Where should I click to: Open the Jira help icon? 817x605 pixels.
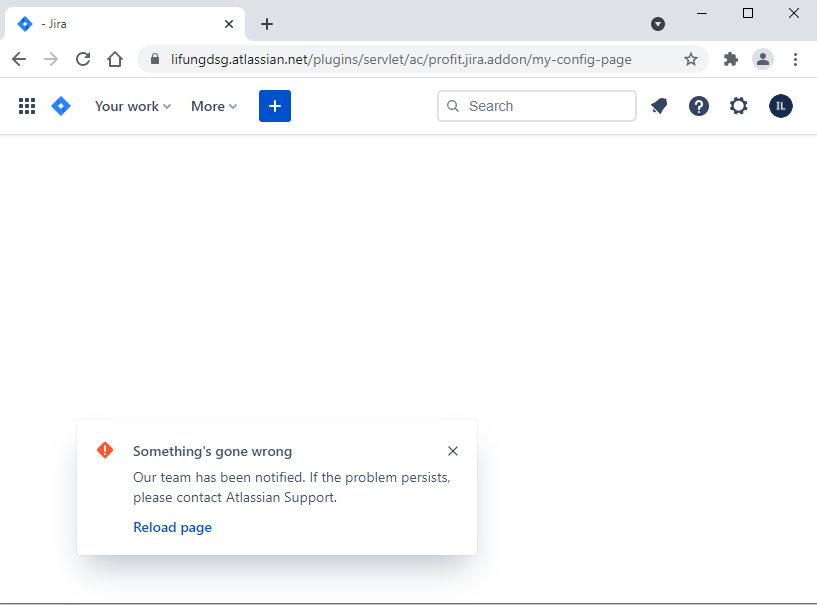point(698,106)
